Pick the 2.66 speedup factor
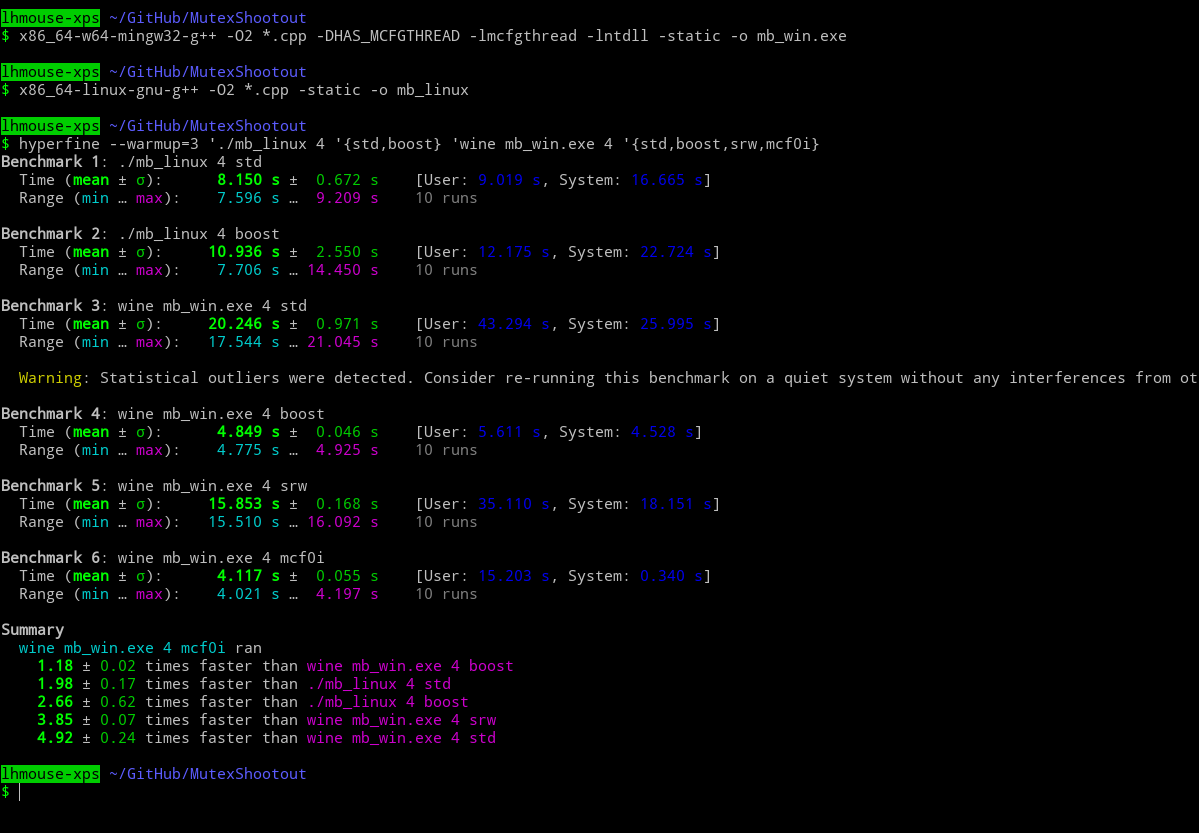Image resolution: width=1199 pixels, height=833 pixels. click(x=55, y=702)
